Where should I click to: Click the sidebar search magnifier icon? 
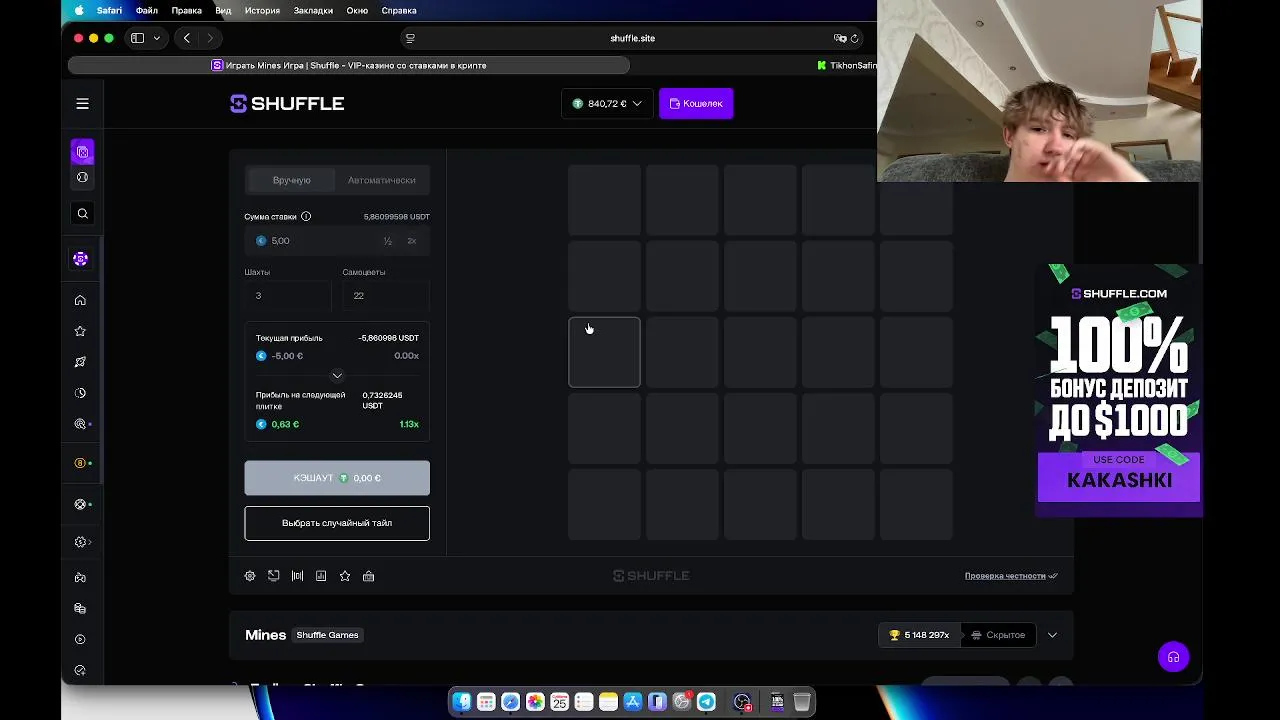point(83,214)
